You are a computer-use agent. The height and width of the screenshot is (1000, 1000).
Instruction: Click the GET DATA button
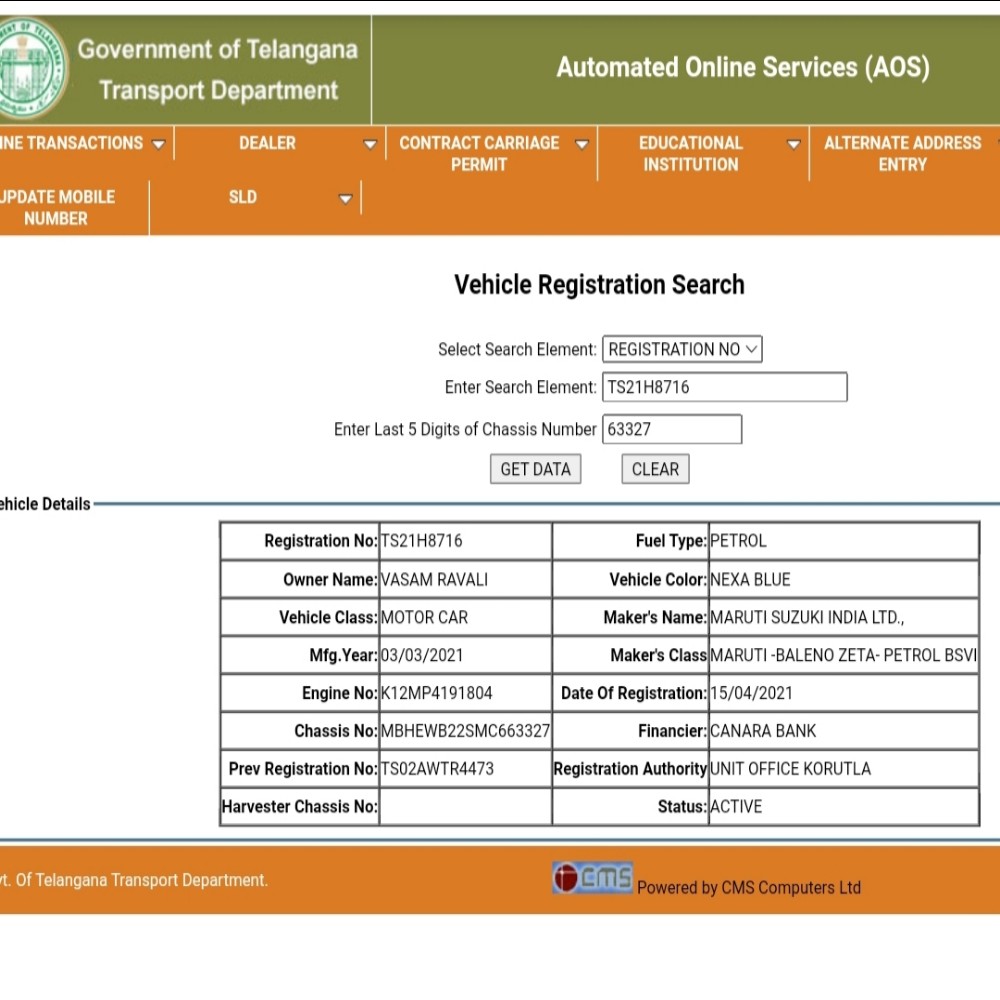(535, 469)
